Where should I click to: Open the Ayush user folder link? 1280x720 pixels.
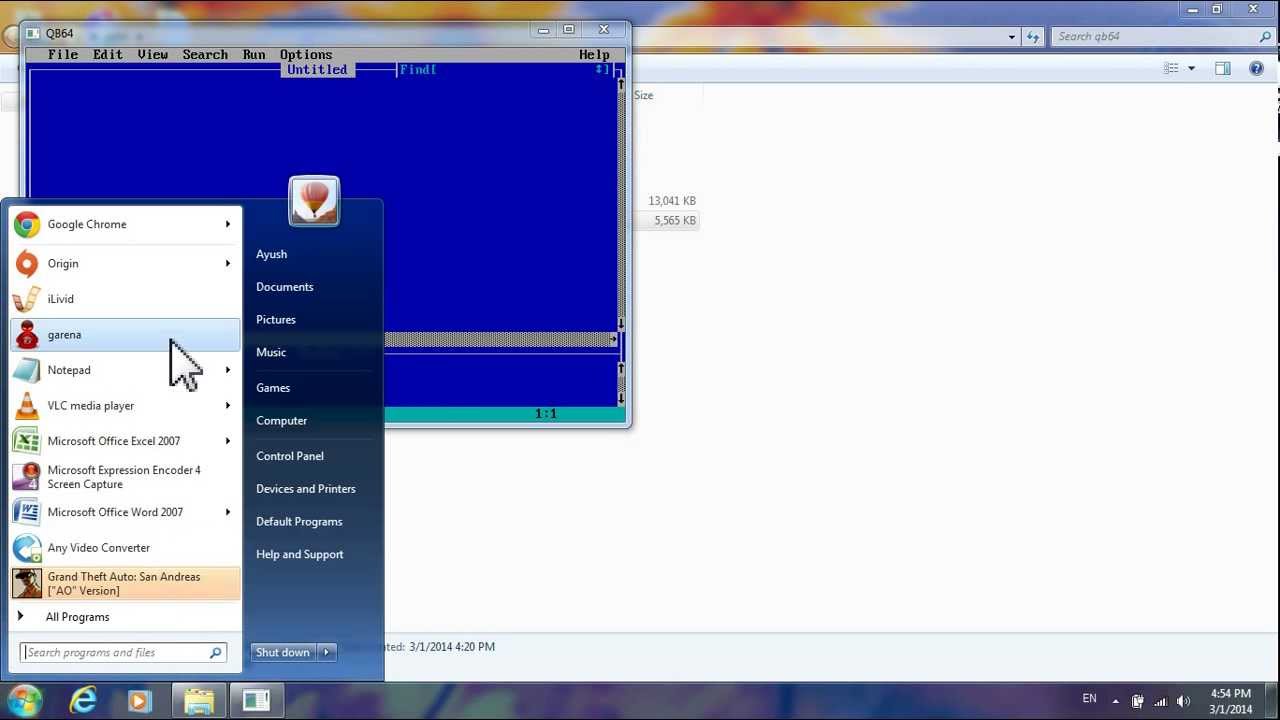tap(271, 254)
